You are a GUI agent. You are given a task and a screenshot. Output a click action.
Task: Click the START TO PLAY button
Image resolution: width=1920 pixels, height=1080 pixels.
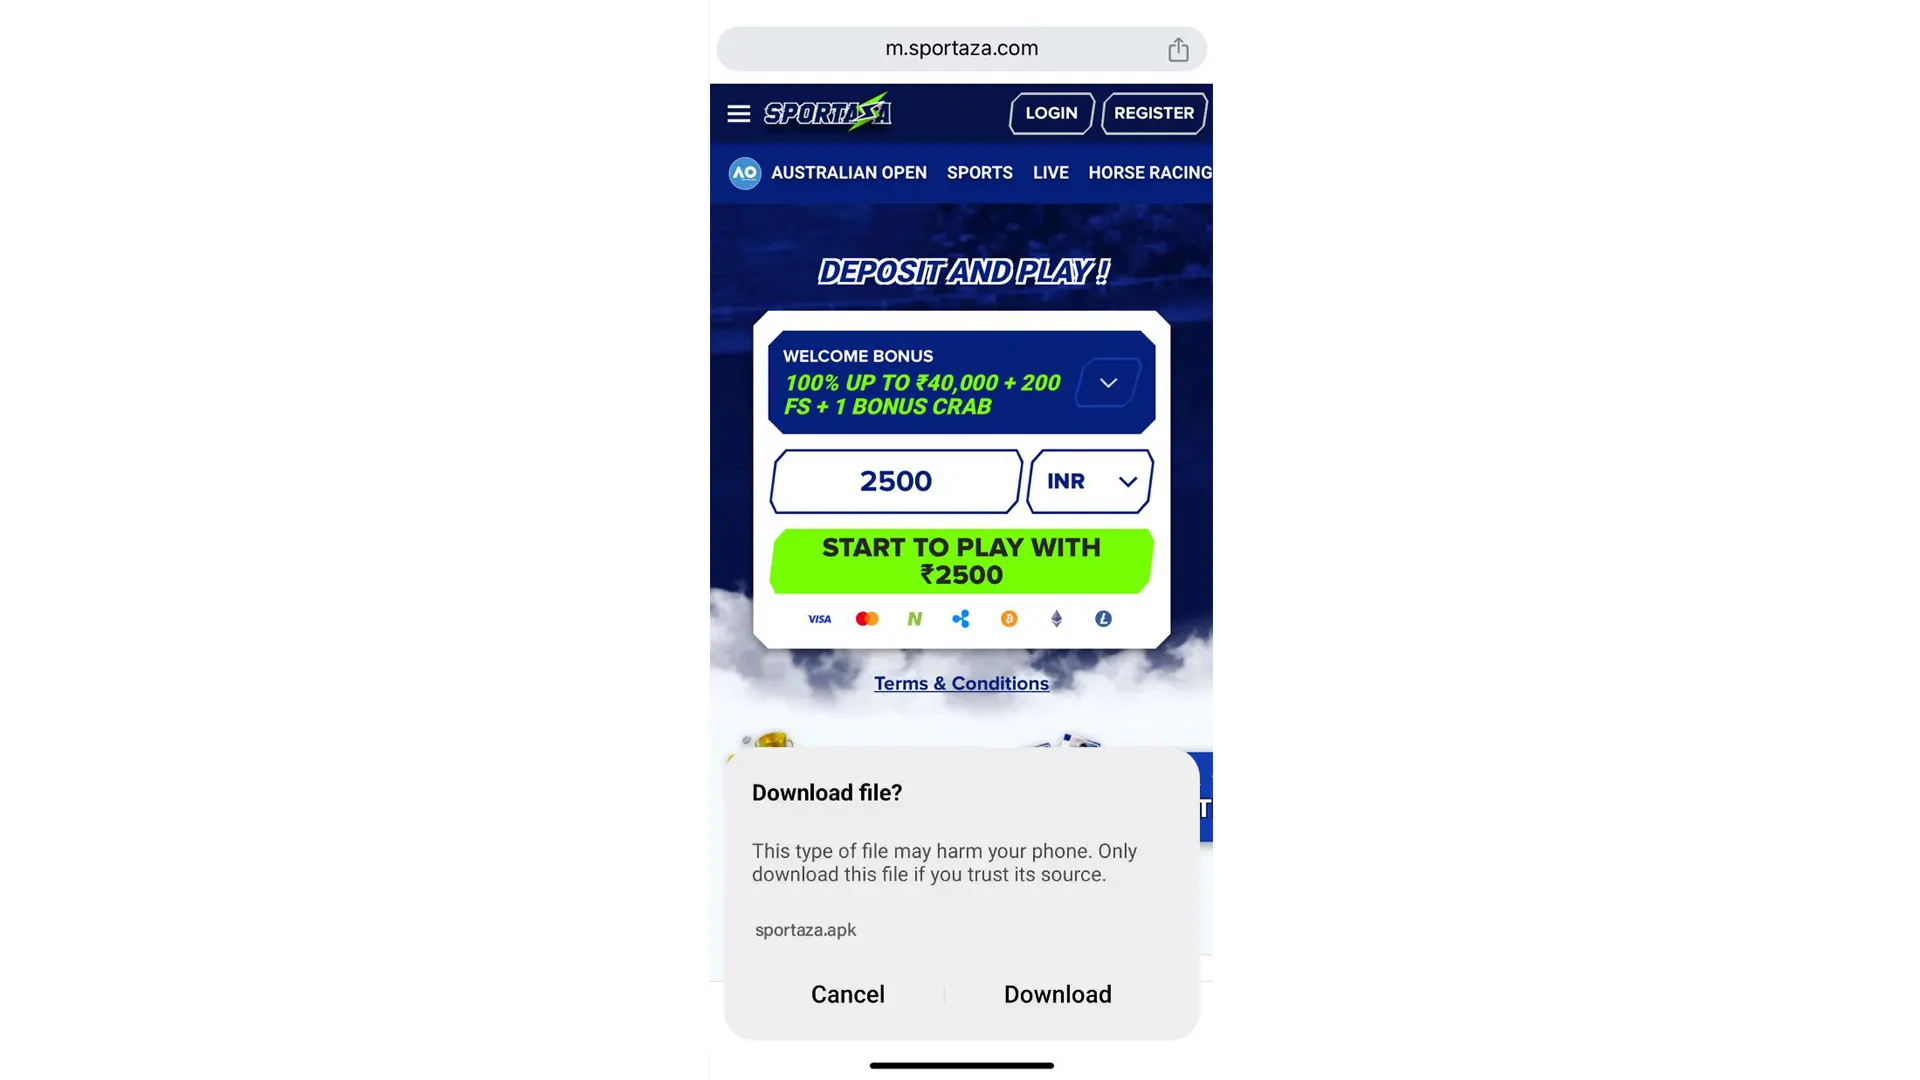pos(961,560)
